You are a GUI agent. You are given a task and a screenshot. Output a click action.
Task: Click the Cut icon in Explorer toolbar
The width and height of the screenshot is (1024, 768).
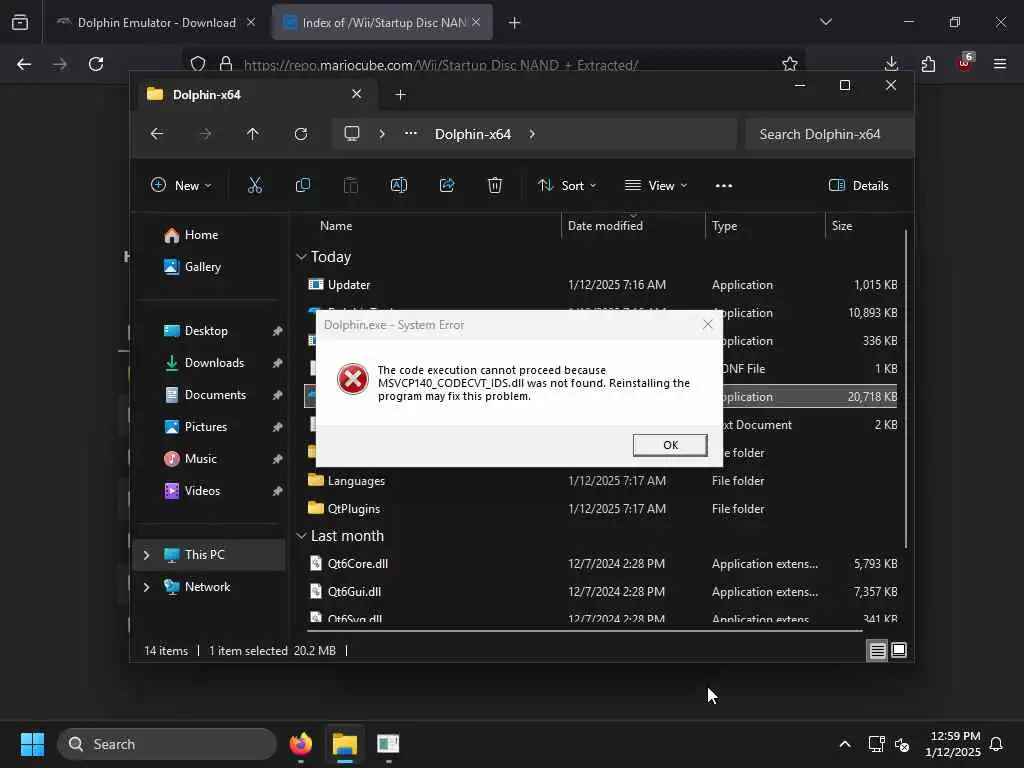255,185
